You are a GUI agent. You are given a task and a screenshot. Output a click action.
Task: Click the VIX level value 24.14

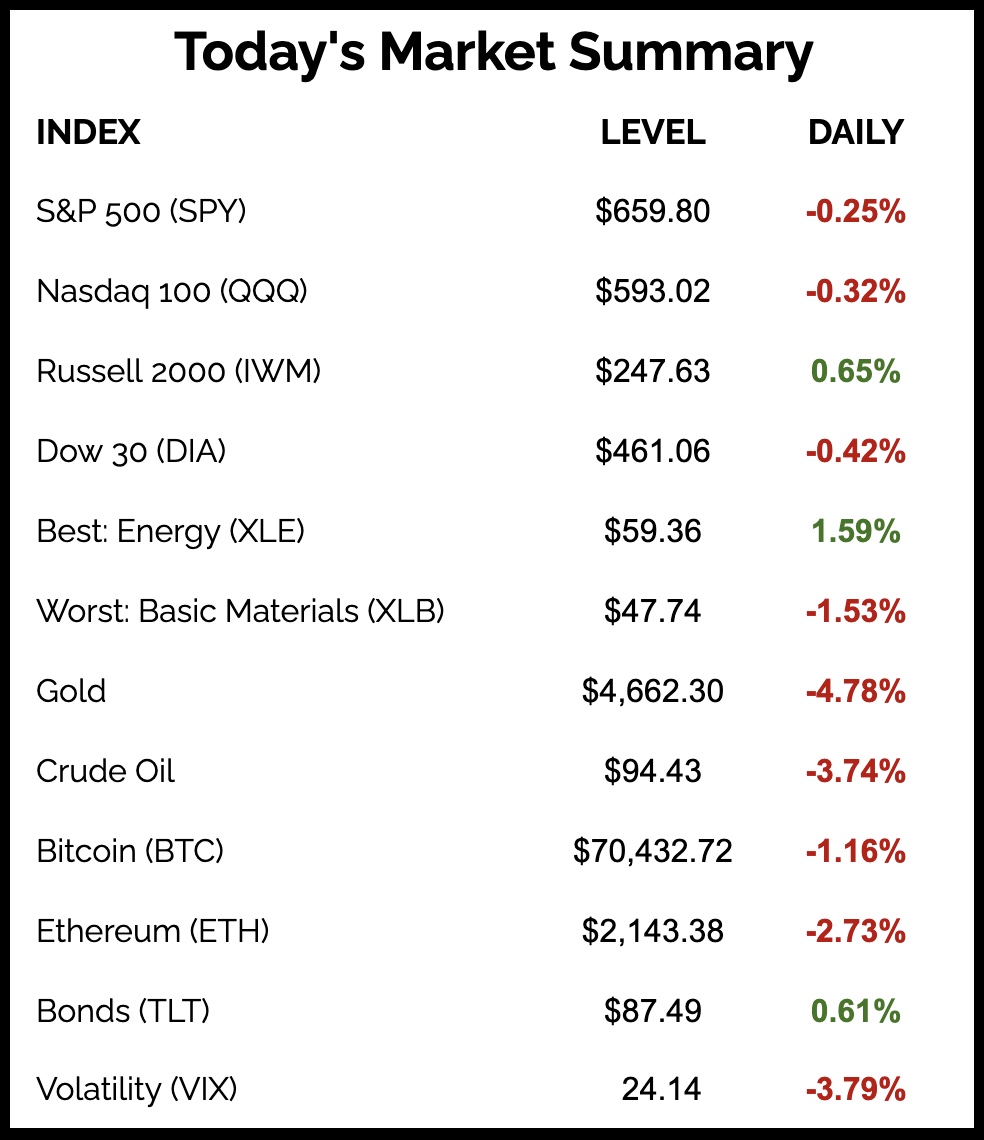coord(661,1088)
